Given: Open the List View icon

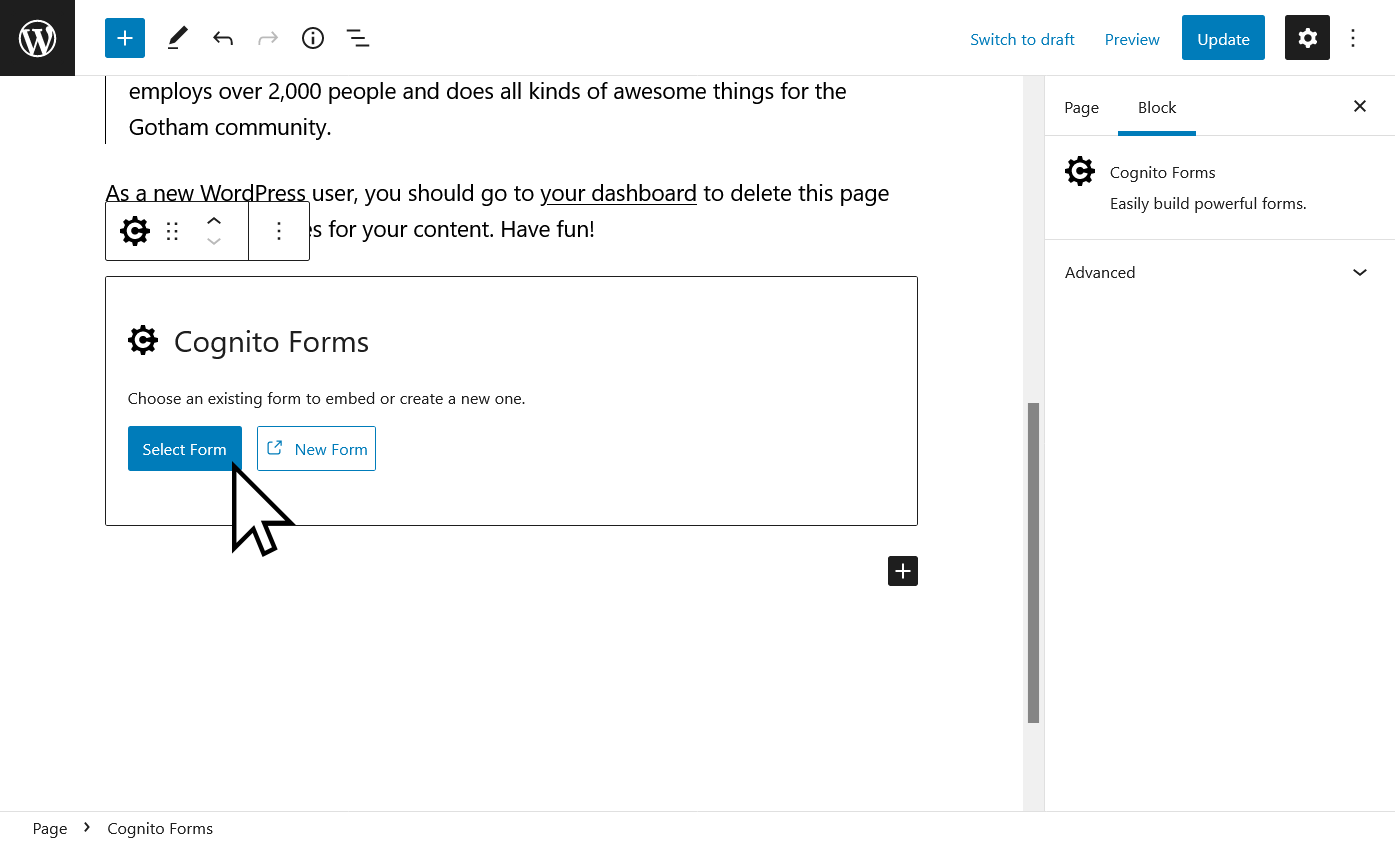Looking at the screenshot, I should click(x=357, y=38).
